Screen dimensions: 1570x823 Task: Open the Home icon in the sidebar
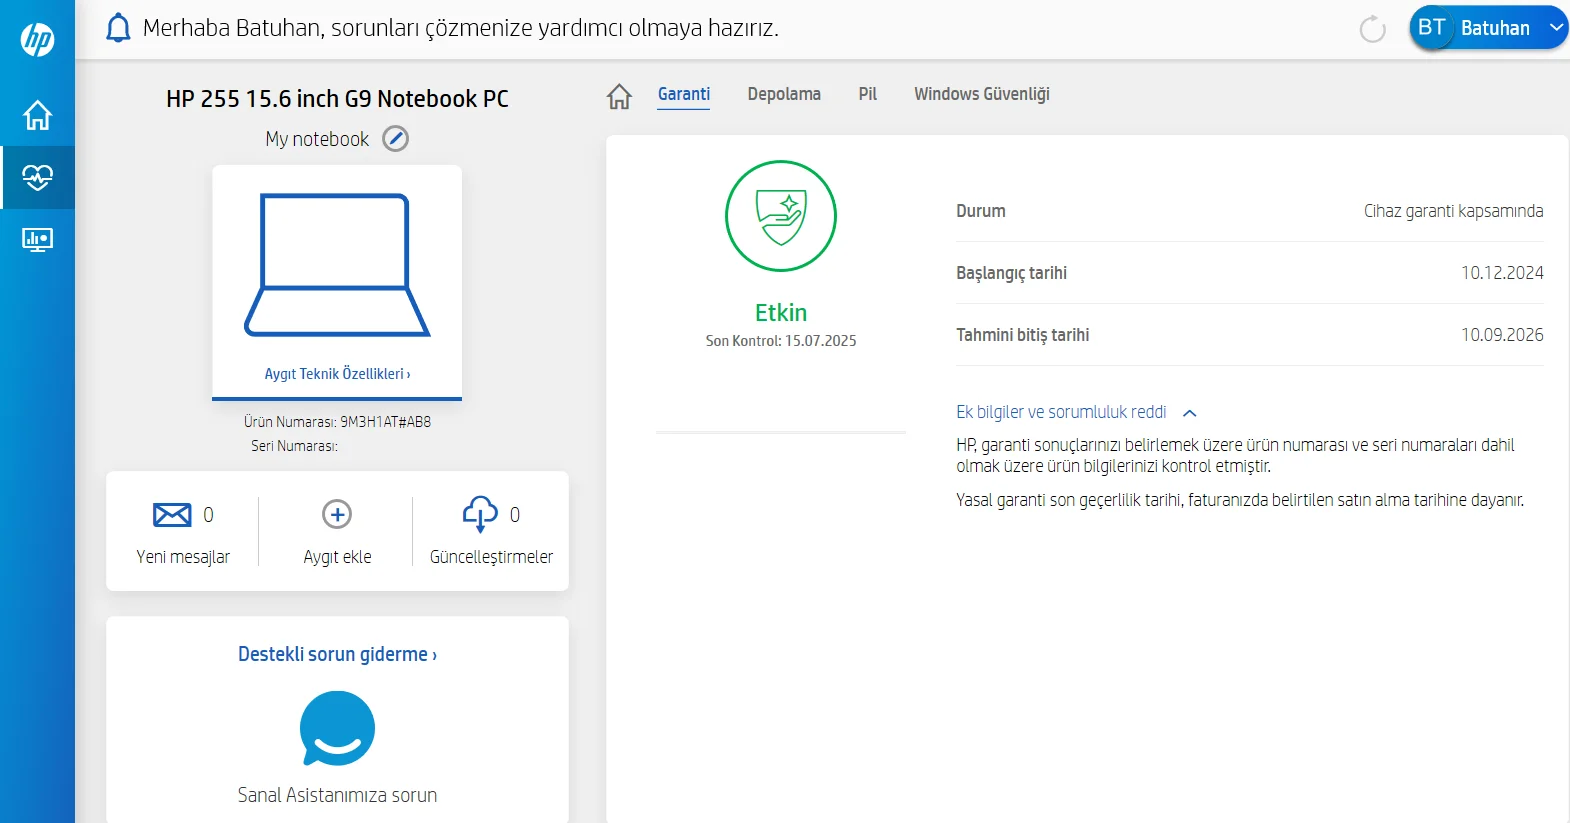pos(37,115)
